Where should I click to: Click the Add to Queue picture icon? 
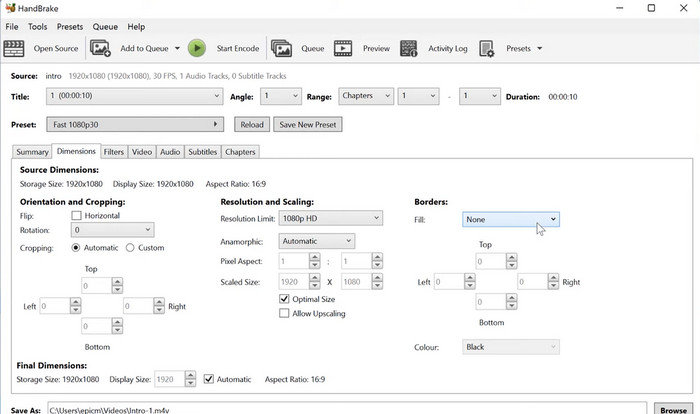tap(100, 48)
